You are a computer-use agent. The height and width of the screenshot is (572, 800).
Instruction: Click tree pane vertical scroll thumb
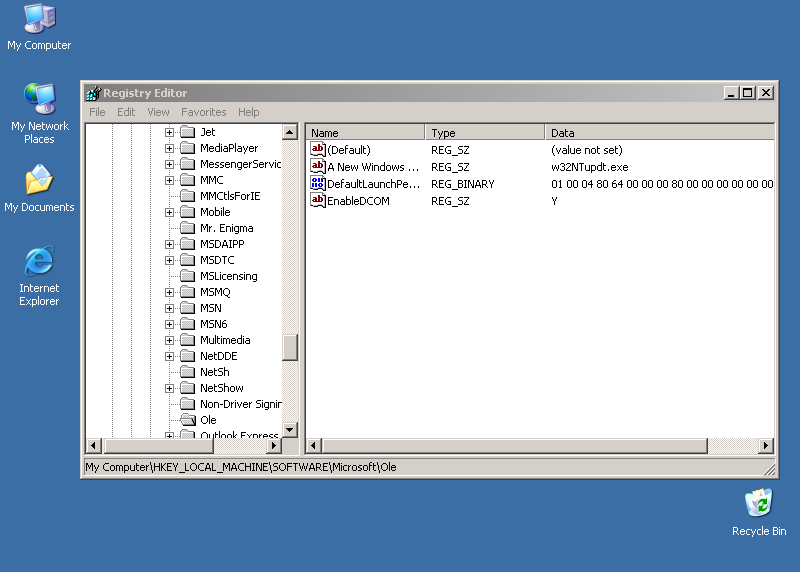[290, 347]
